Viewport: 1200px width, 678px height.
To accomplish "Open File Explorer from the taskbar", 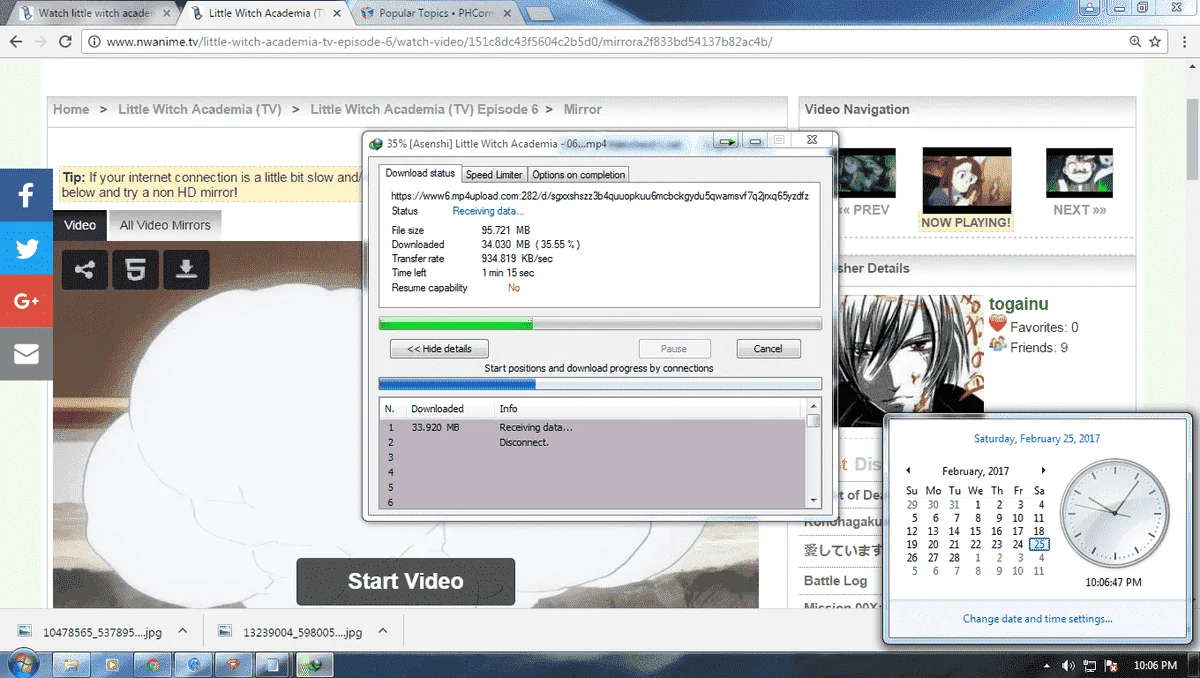I will tap(71, 664).
